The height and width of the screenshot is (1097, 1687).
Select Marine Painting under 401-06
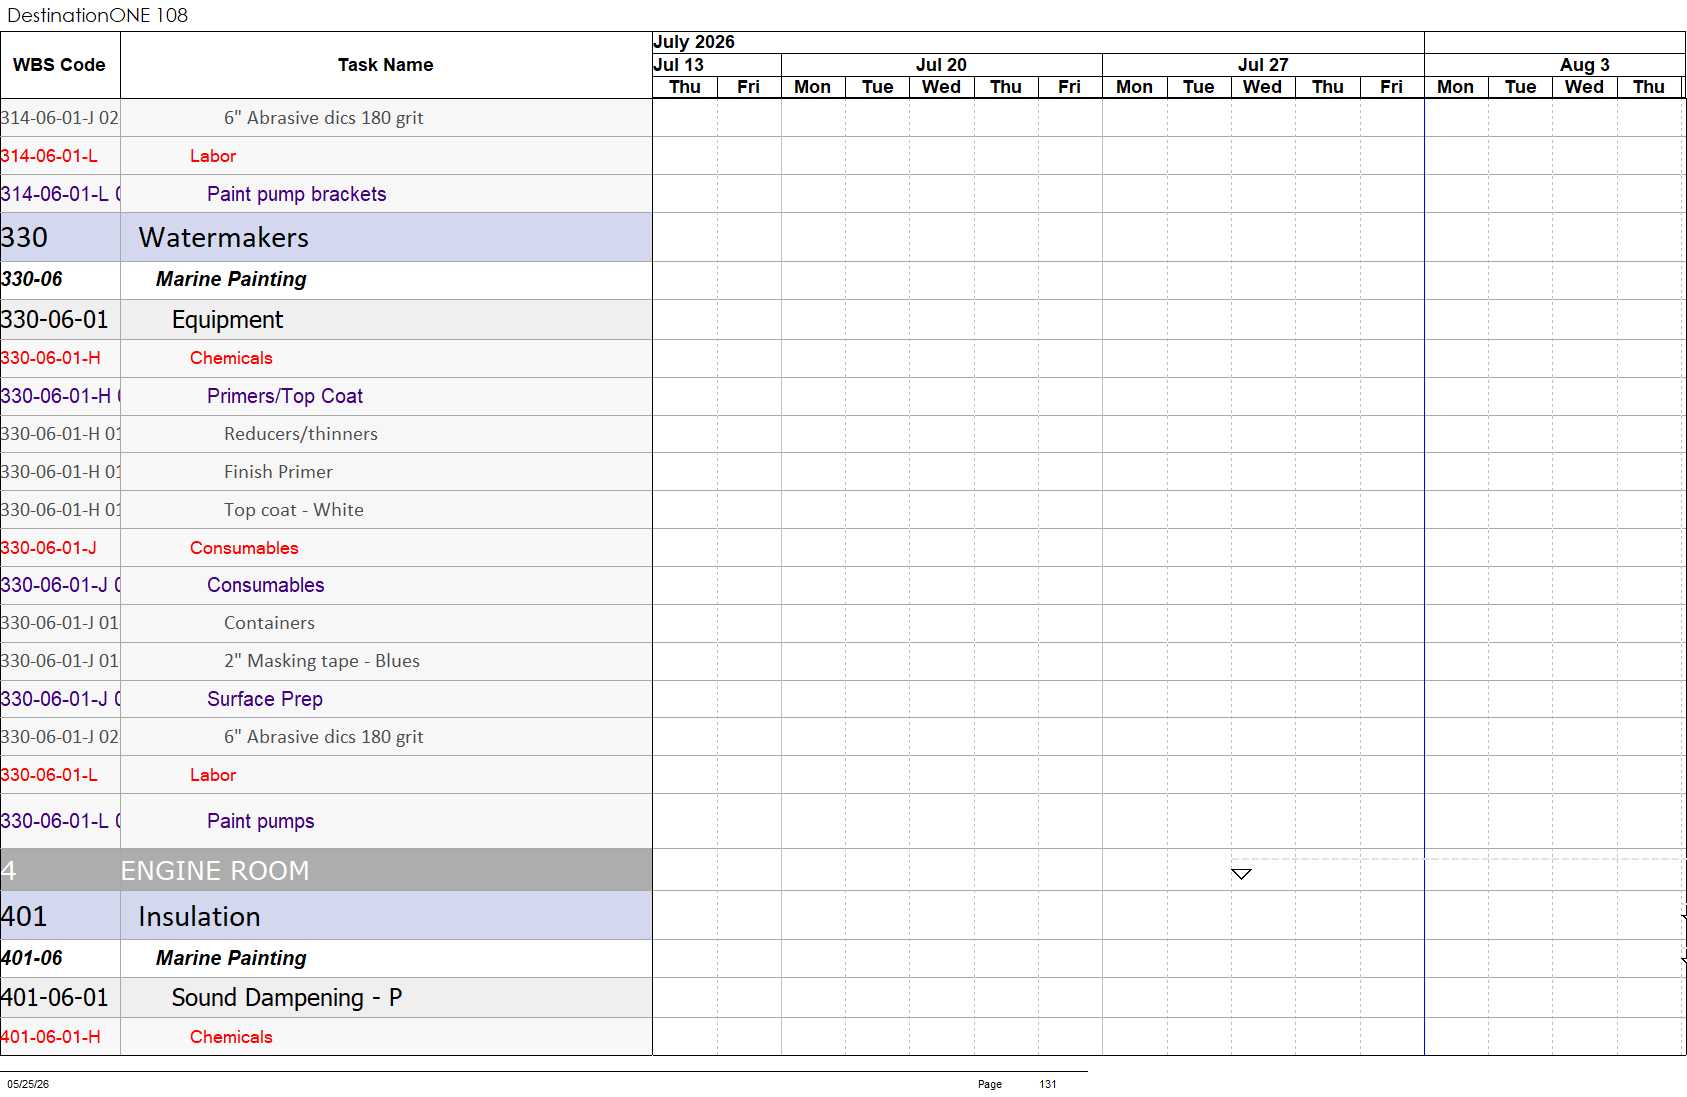coord(231,958)
